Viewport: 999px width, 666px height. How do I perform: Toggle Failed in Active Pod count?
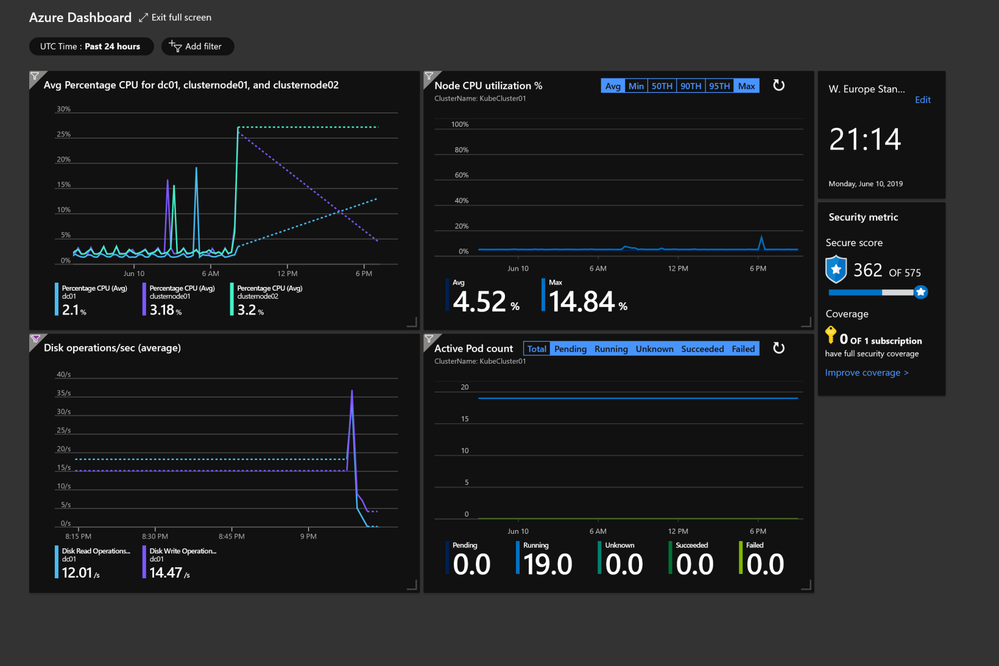point(744,349)
